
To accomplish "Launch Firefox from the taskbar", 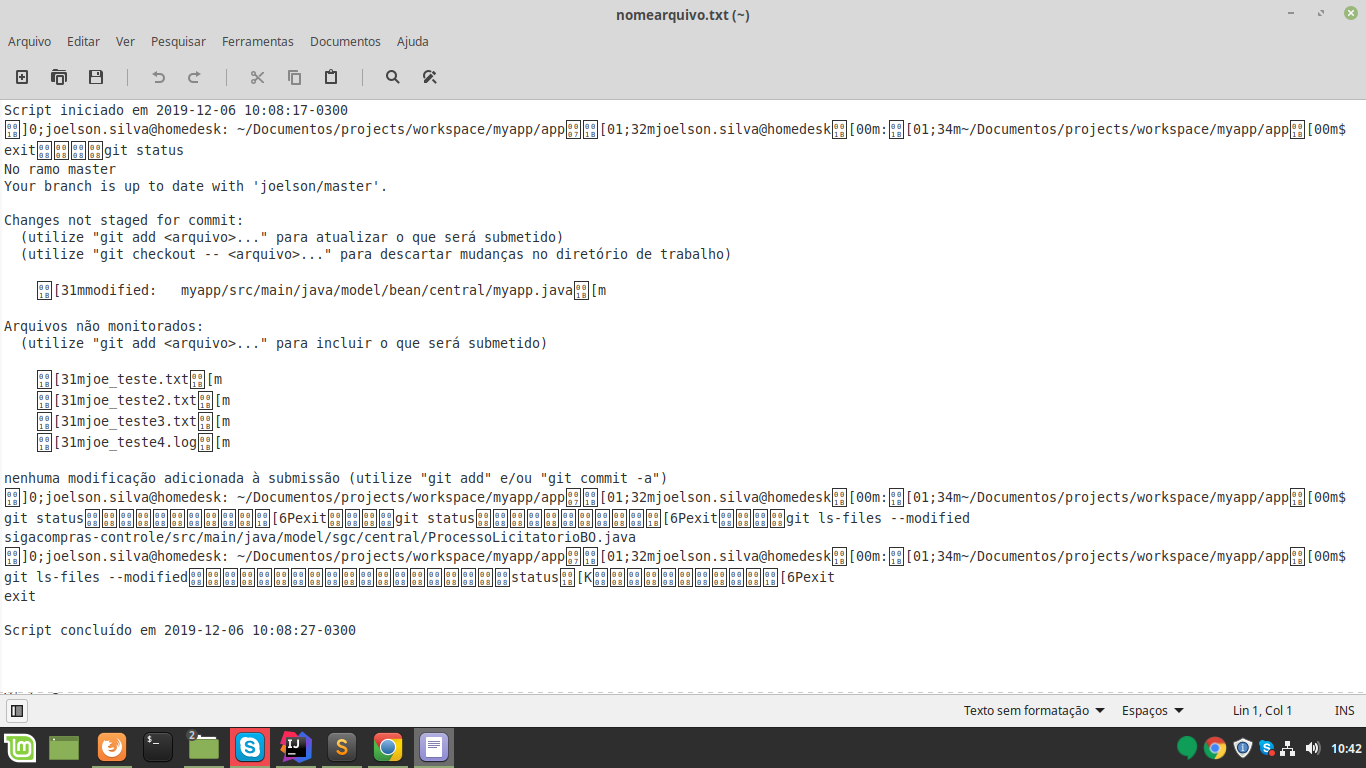I will (x=111, y=747).
